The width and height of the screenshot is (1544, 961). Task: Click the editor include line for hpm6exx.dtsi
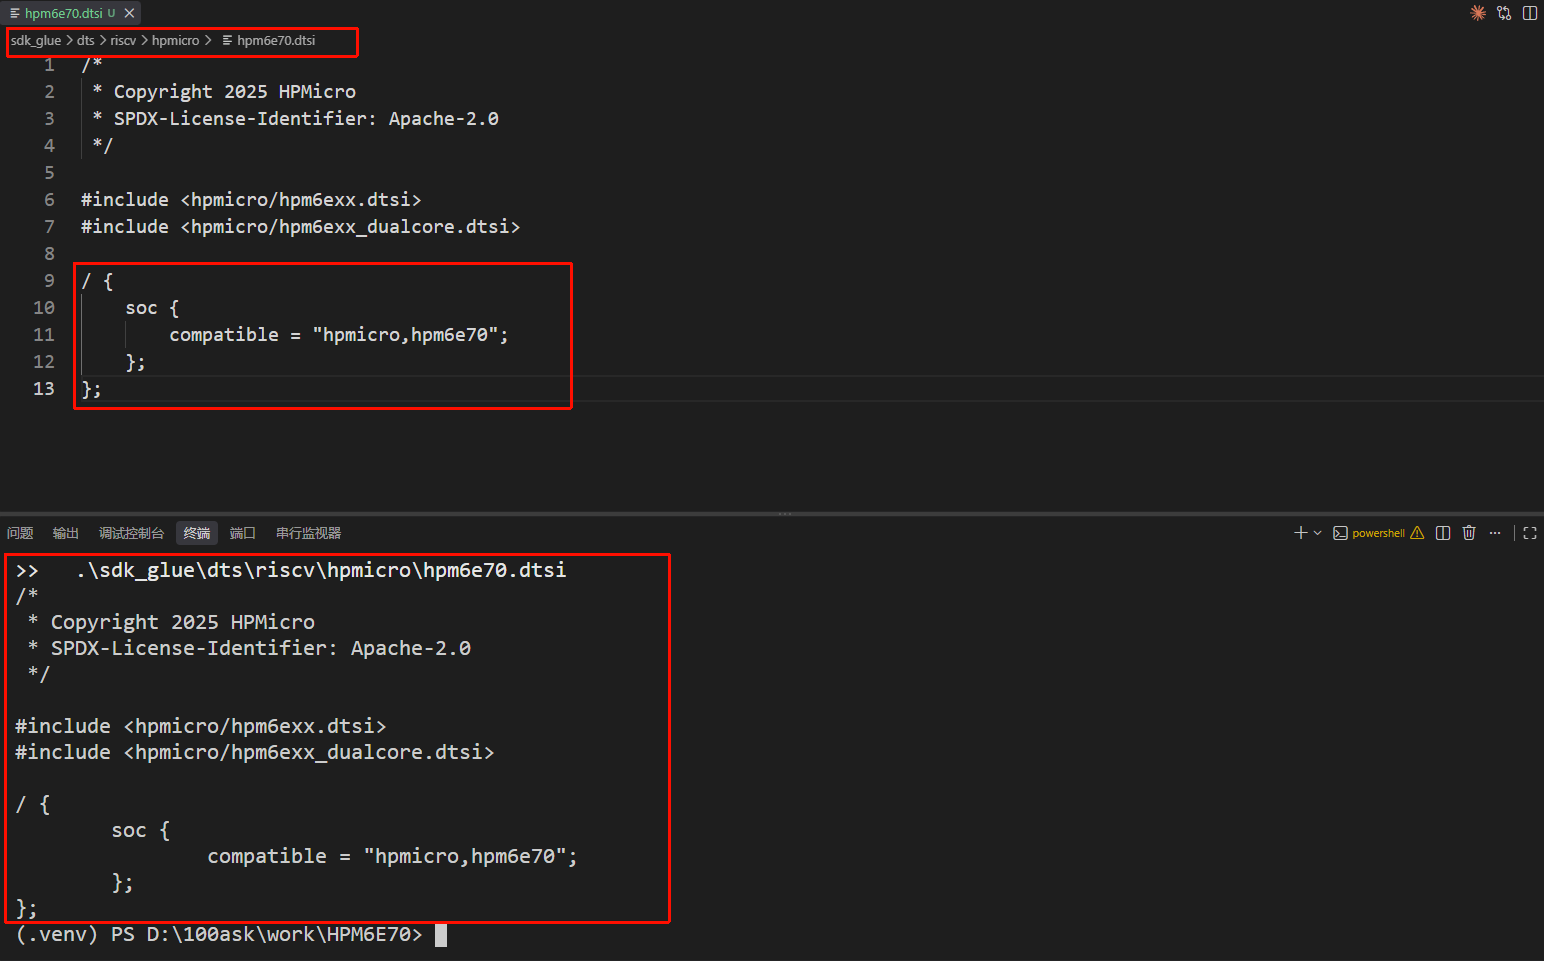251,199
